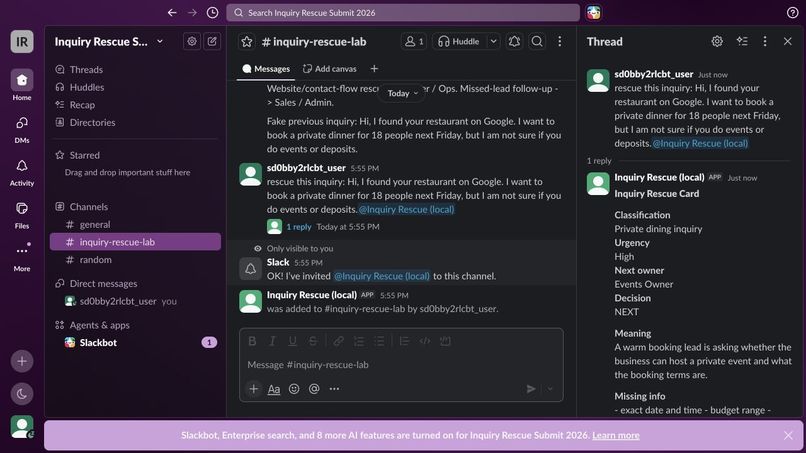Open schedule send dropdown arrow
The height and width of the screenshot is (453, 806).
550,389
